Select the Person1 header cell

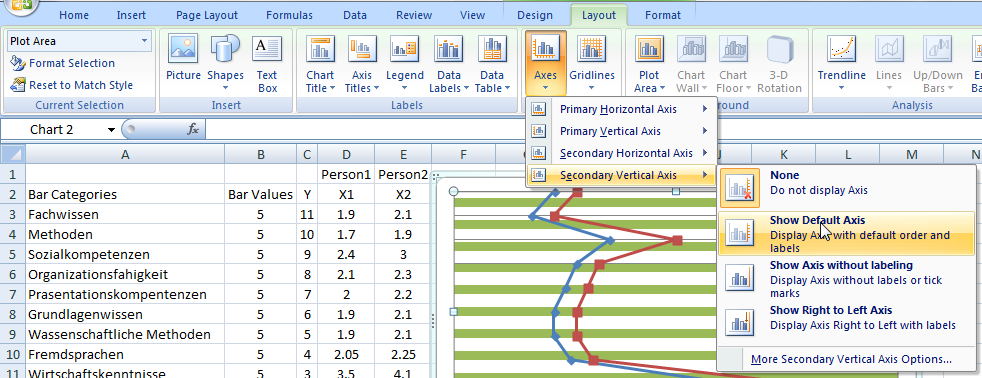tap(346, 175)
